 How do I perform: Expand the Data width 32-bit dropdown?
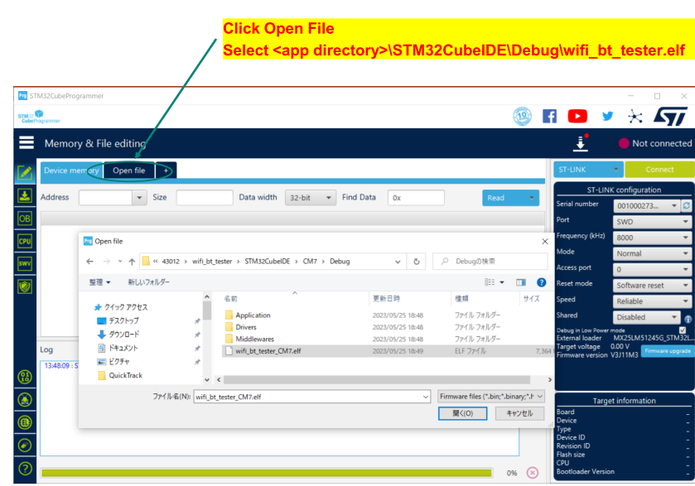310,198
